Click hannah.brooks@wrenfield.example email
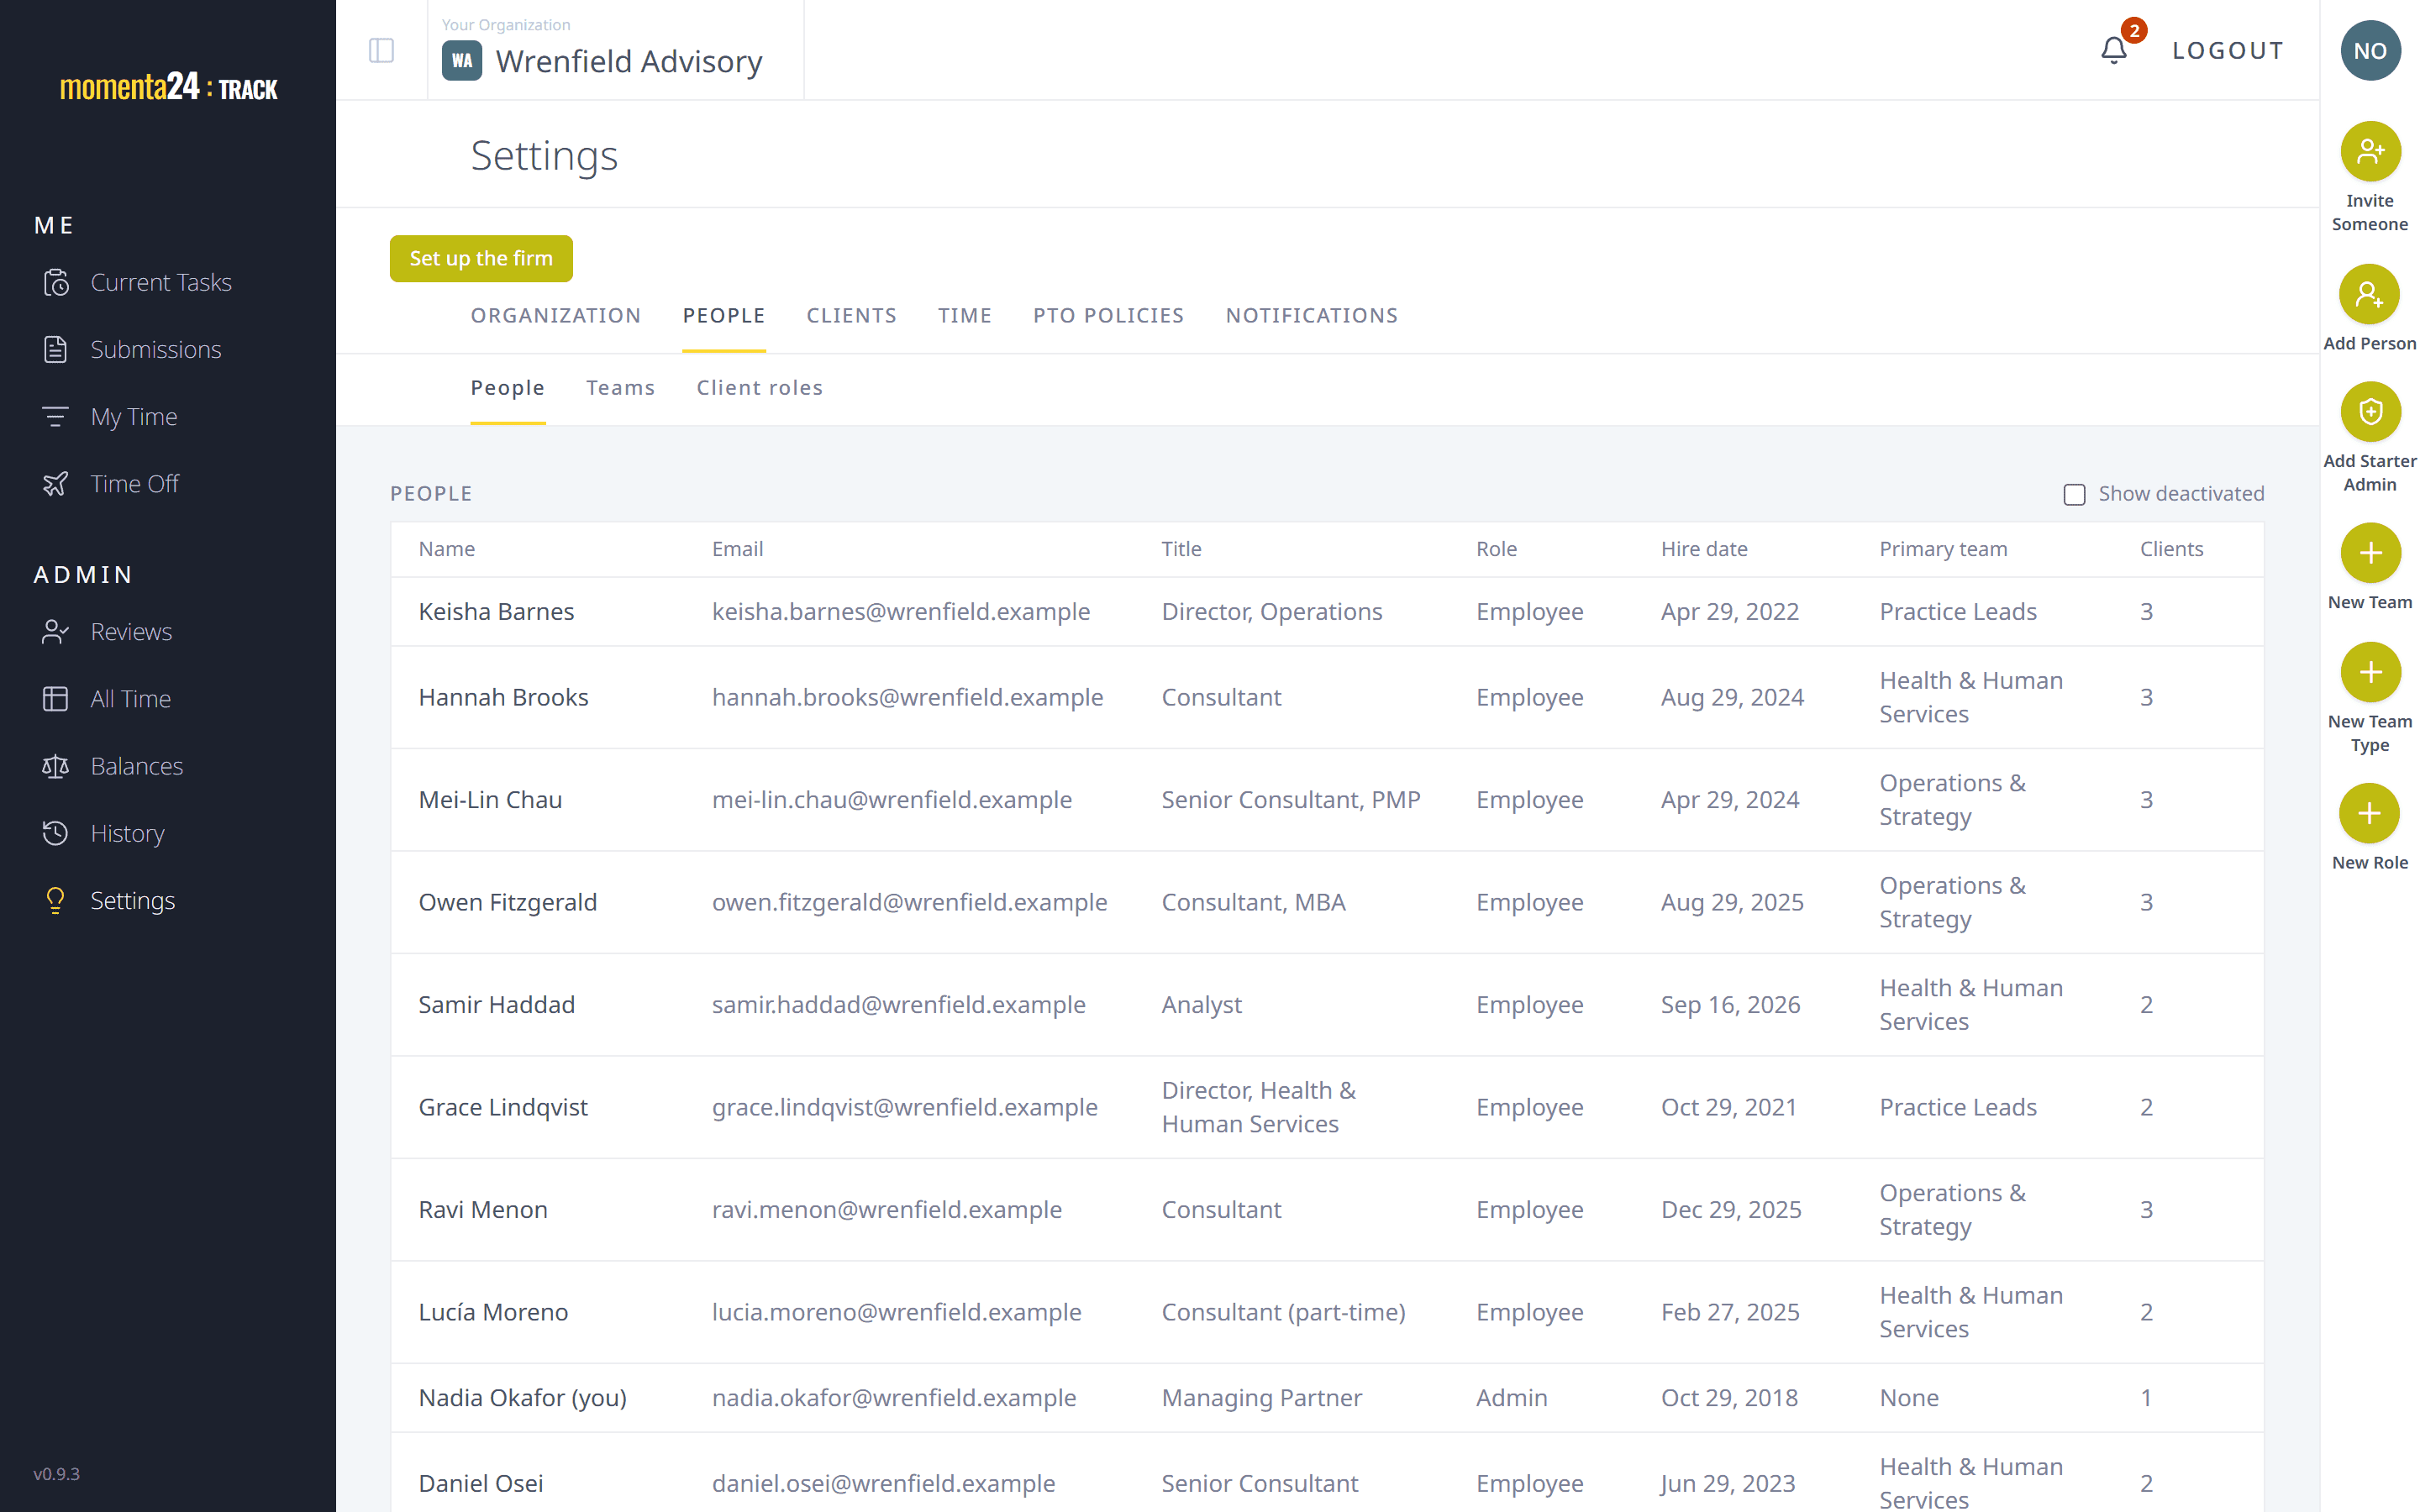 [907, 697]
